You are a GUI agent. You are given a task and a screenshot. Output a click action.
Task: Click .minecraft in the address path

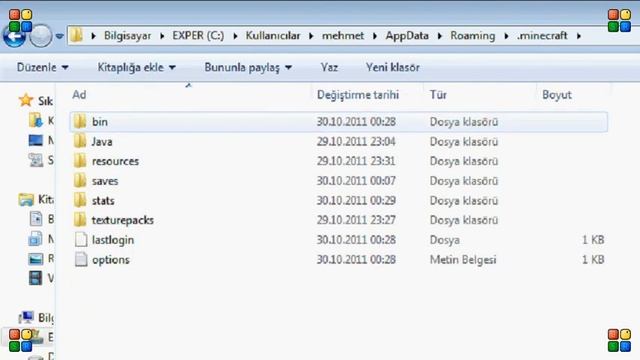[x=542, y=36]
